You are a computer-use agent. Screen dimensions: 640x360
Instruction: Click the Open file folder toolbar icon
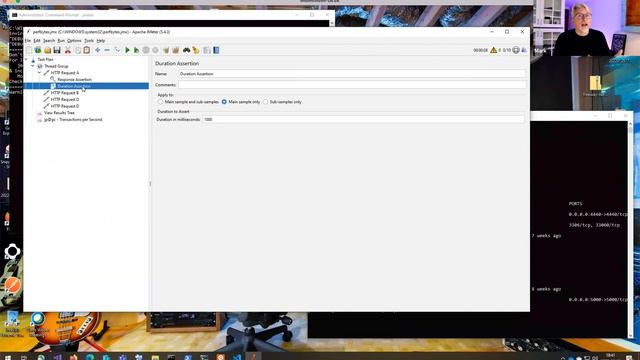[48, 50]
